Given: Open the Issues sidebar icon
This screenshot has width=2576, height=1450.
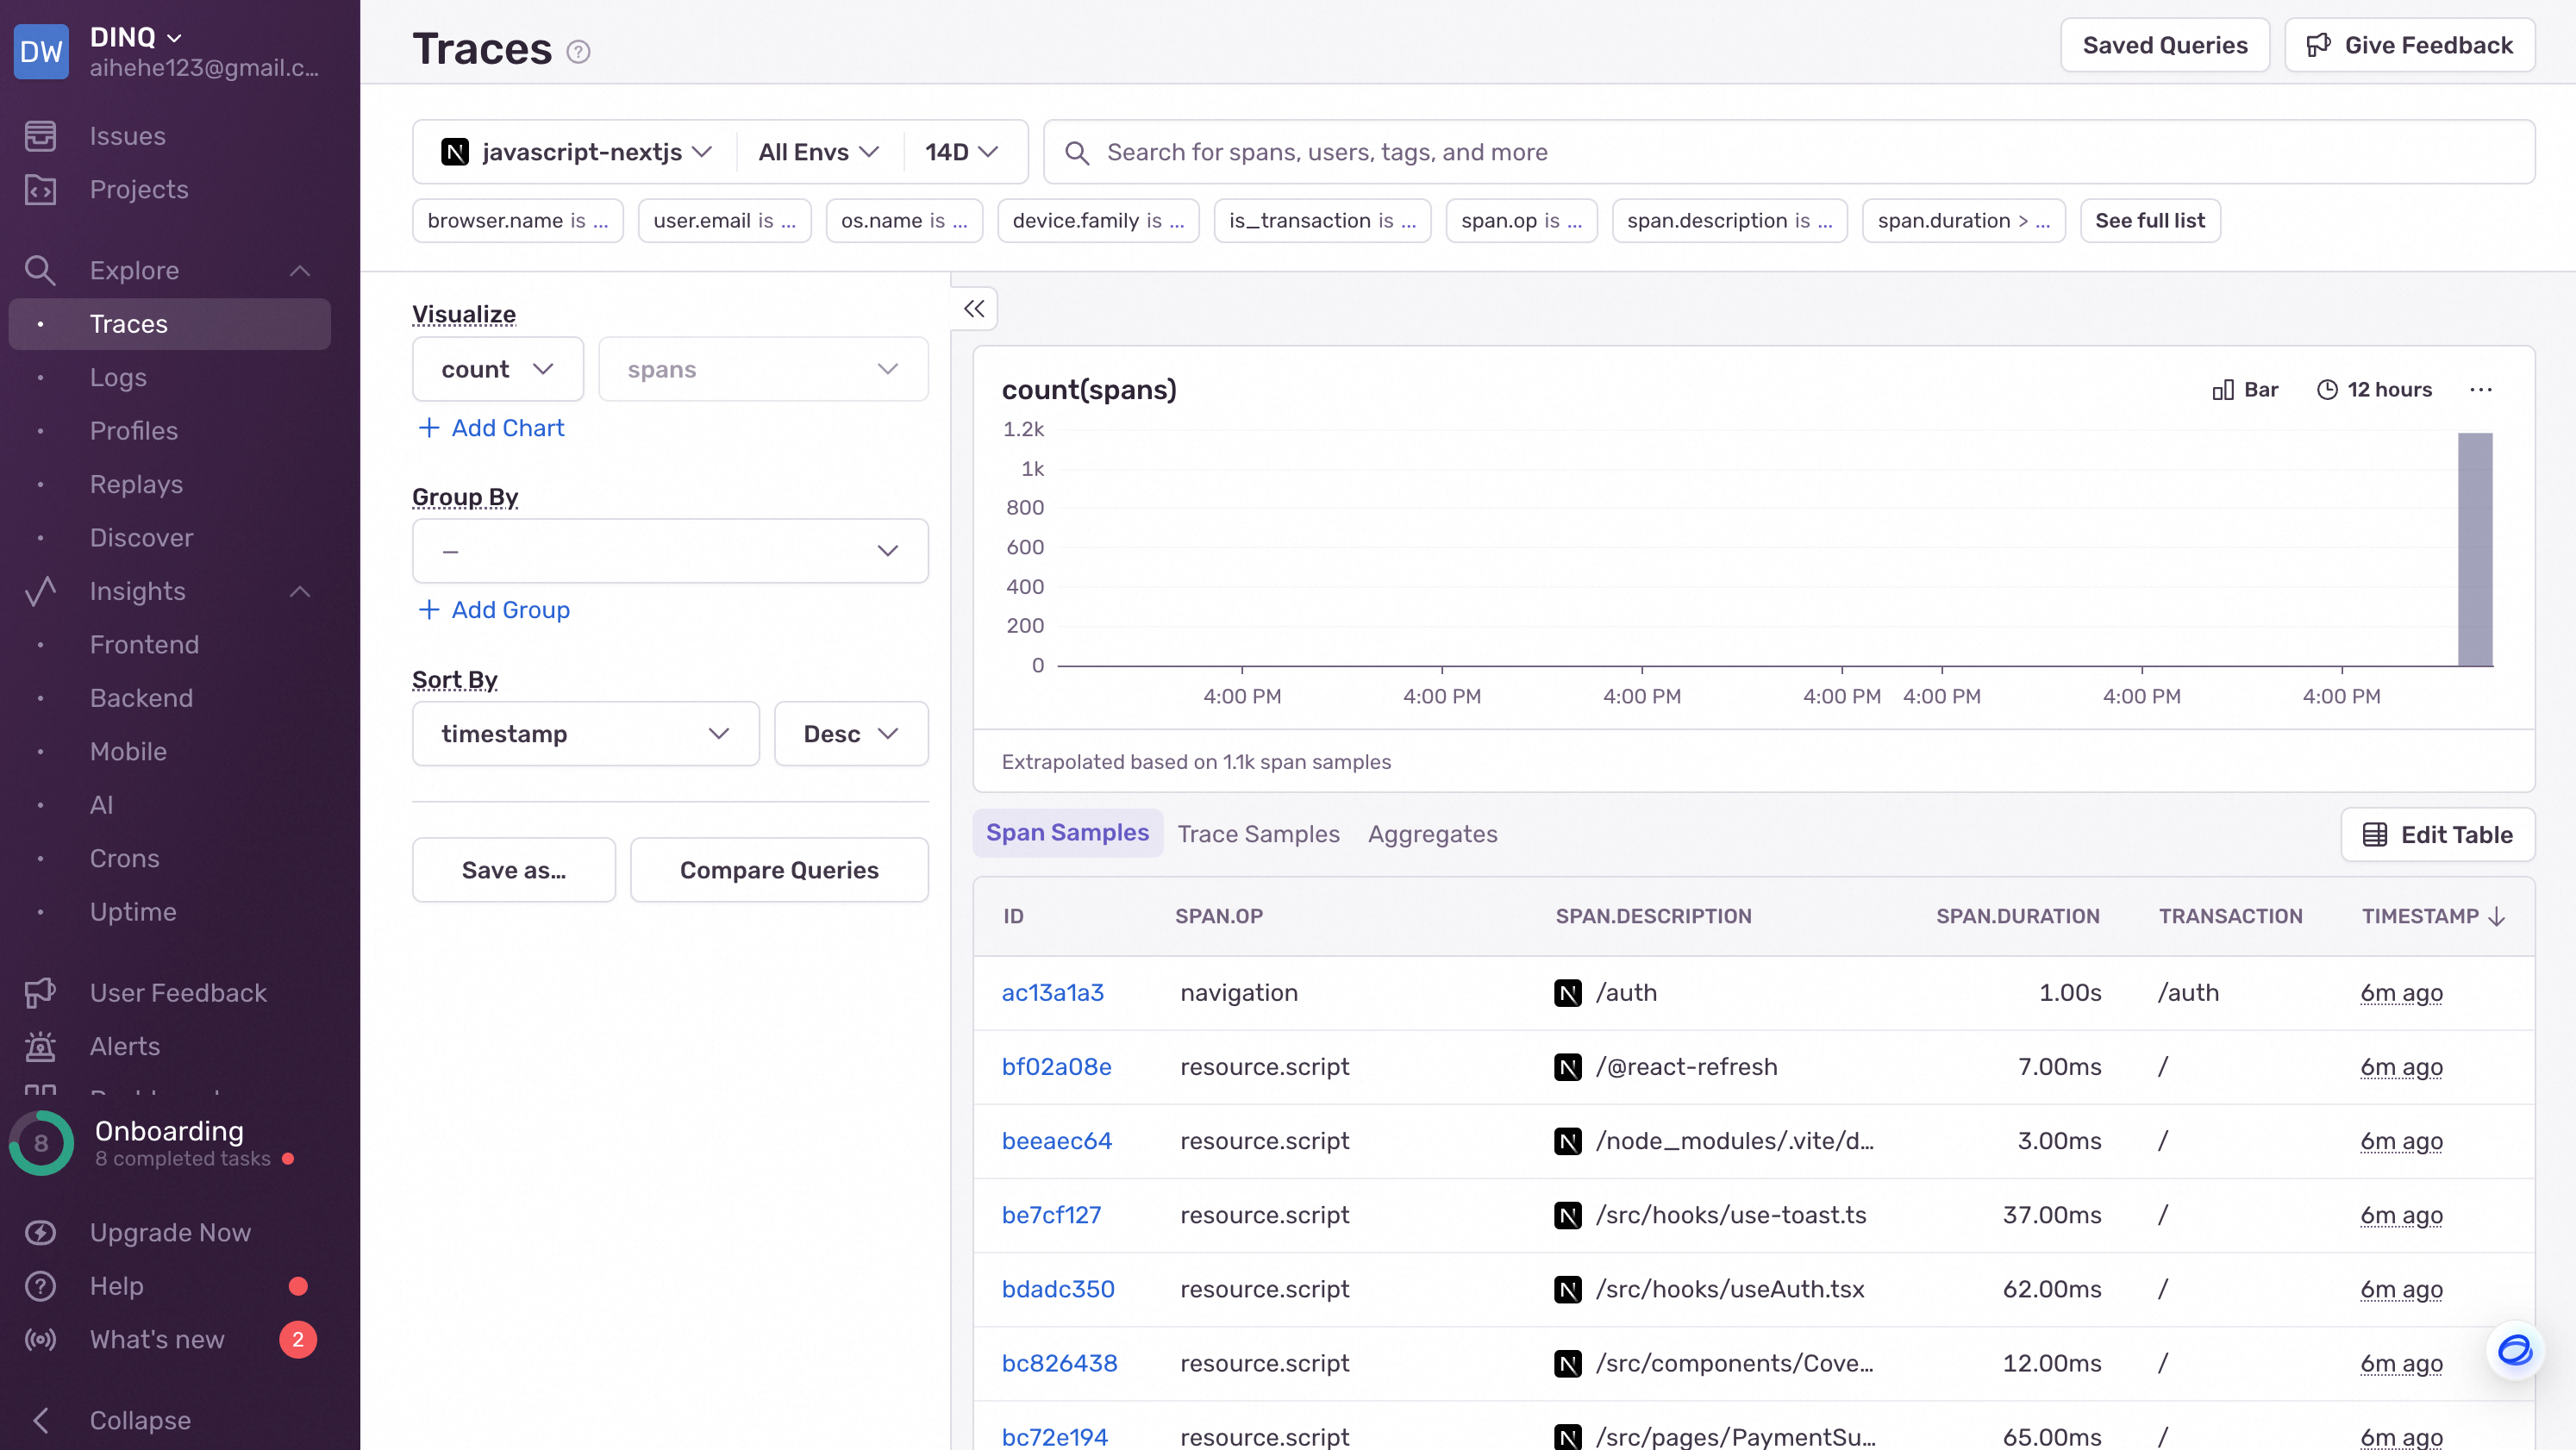Looking at the screenshot, I should (40, 136).
